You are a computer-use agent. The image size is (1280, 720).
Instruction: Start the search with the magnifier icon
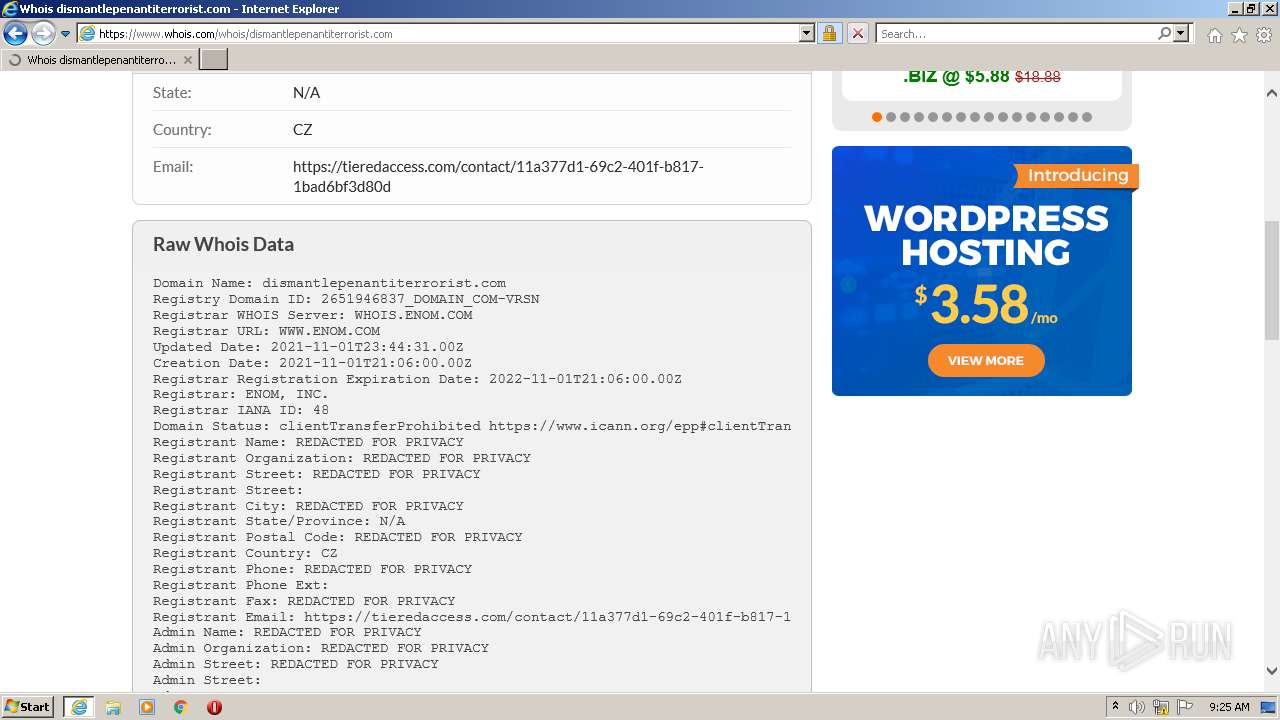click(x=1164, y=33)
